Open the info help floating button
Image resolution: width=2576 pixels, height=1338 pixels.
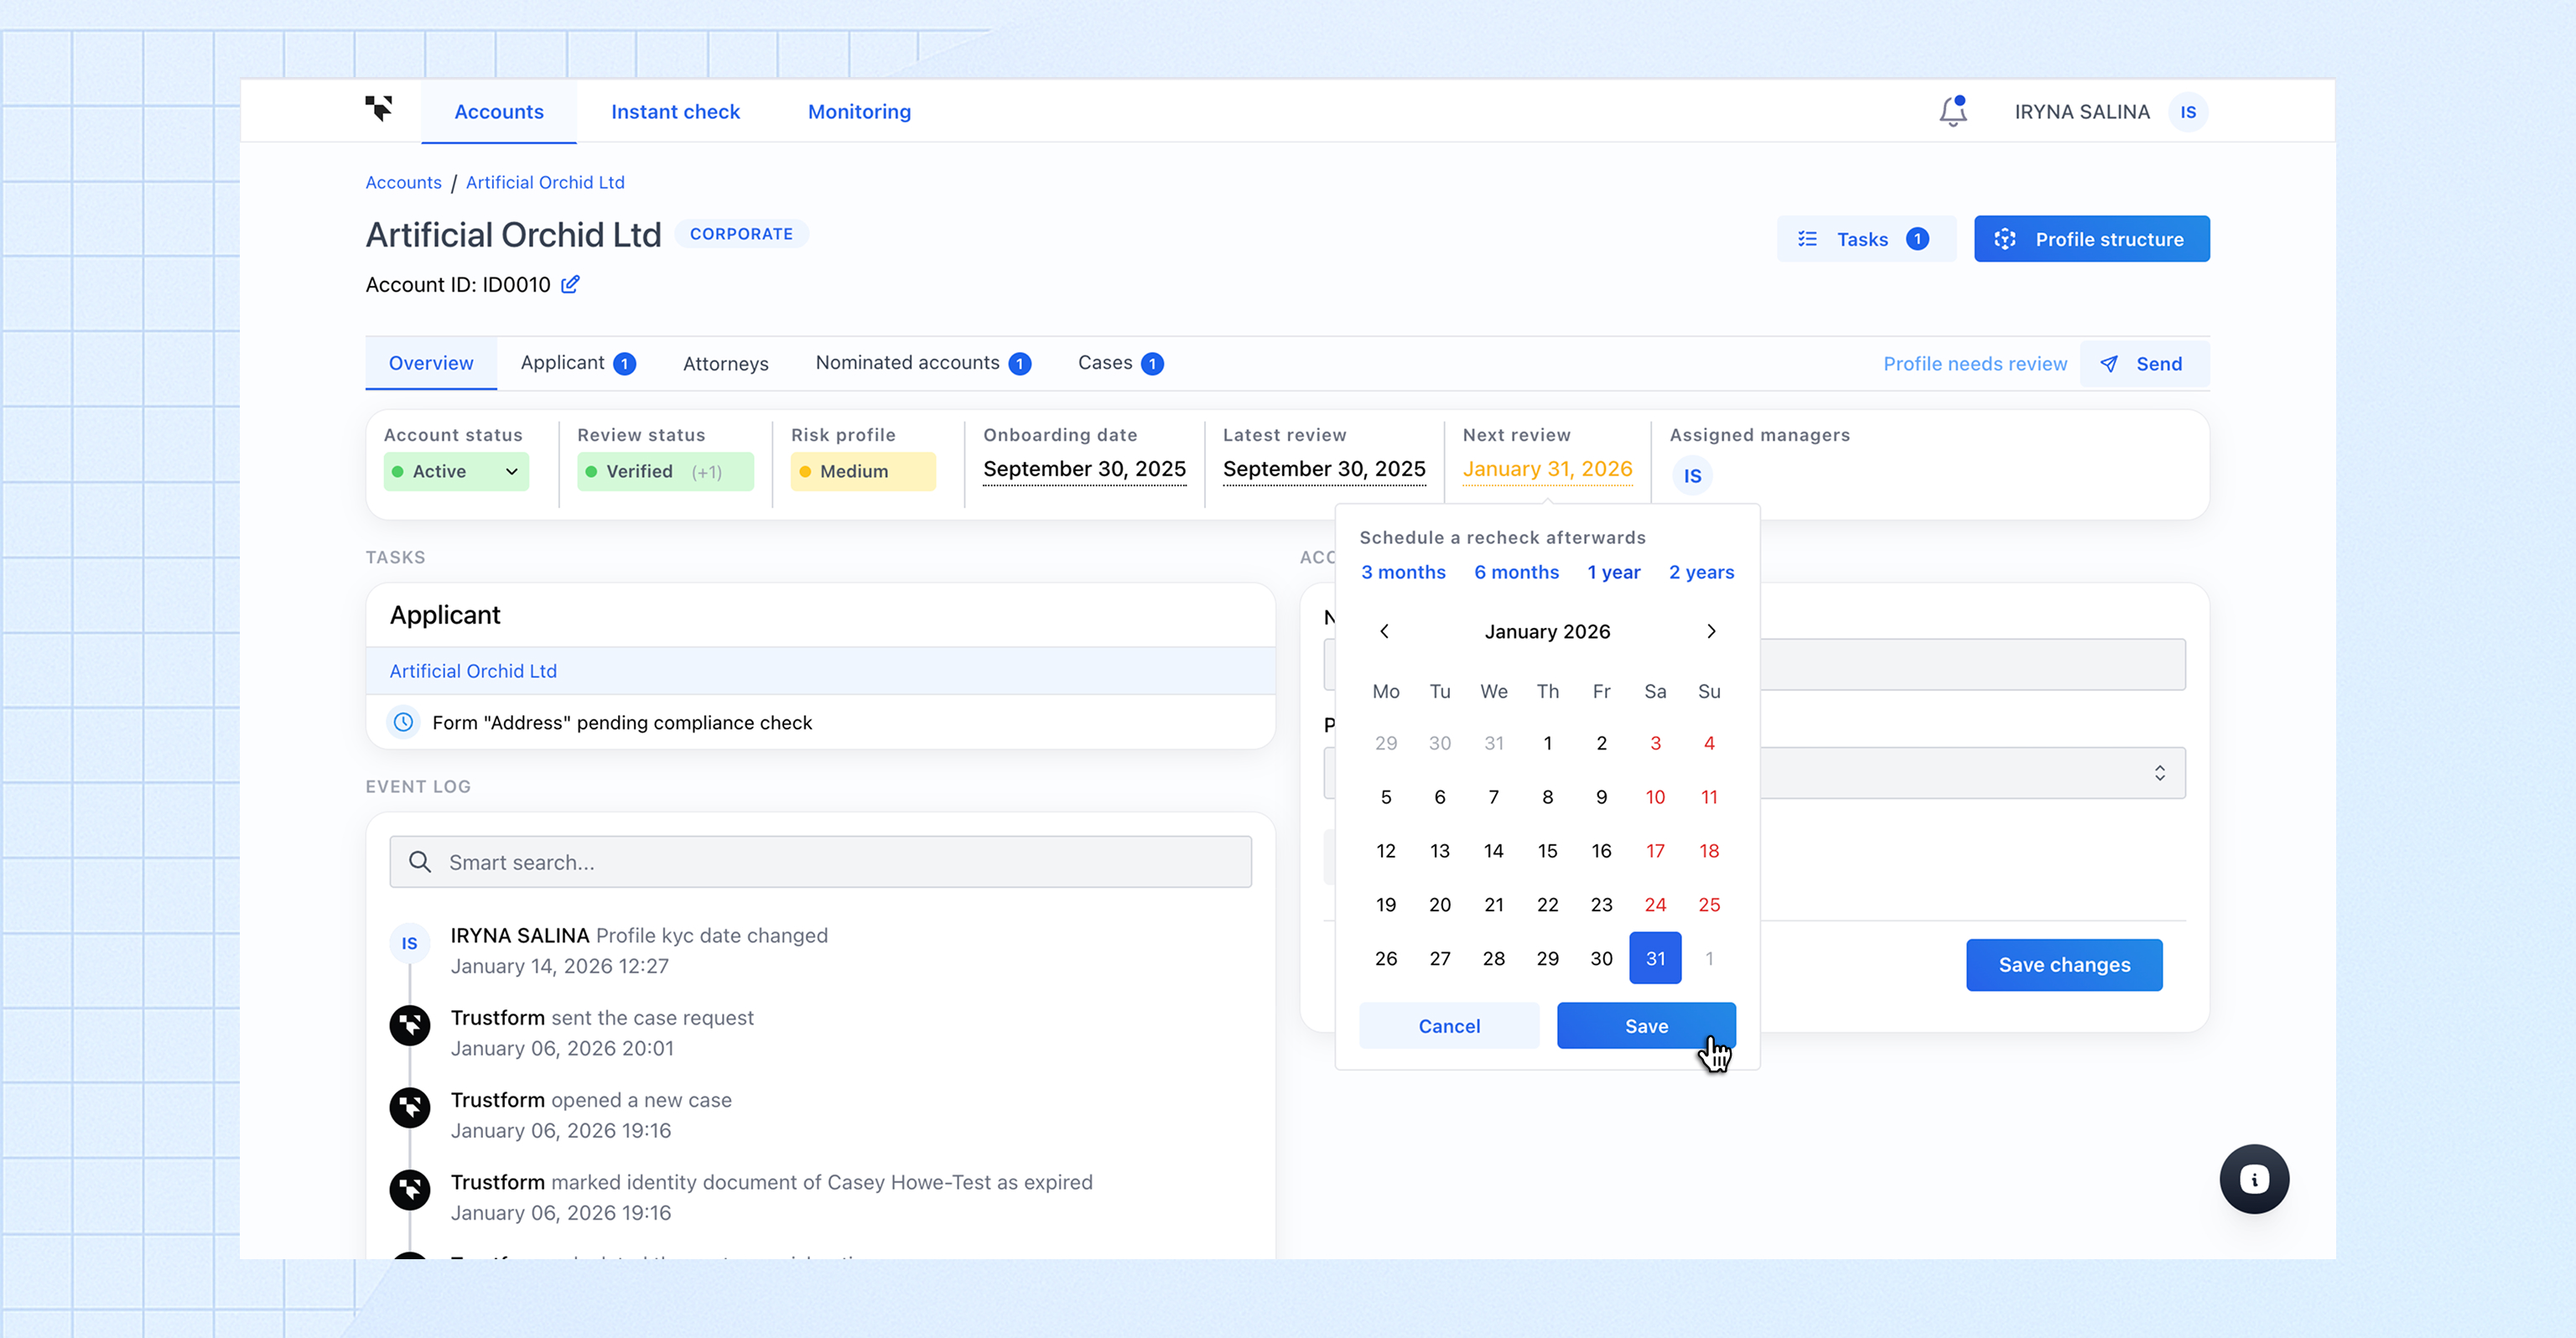[2253, 1178]
